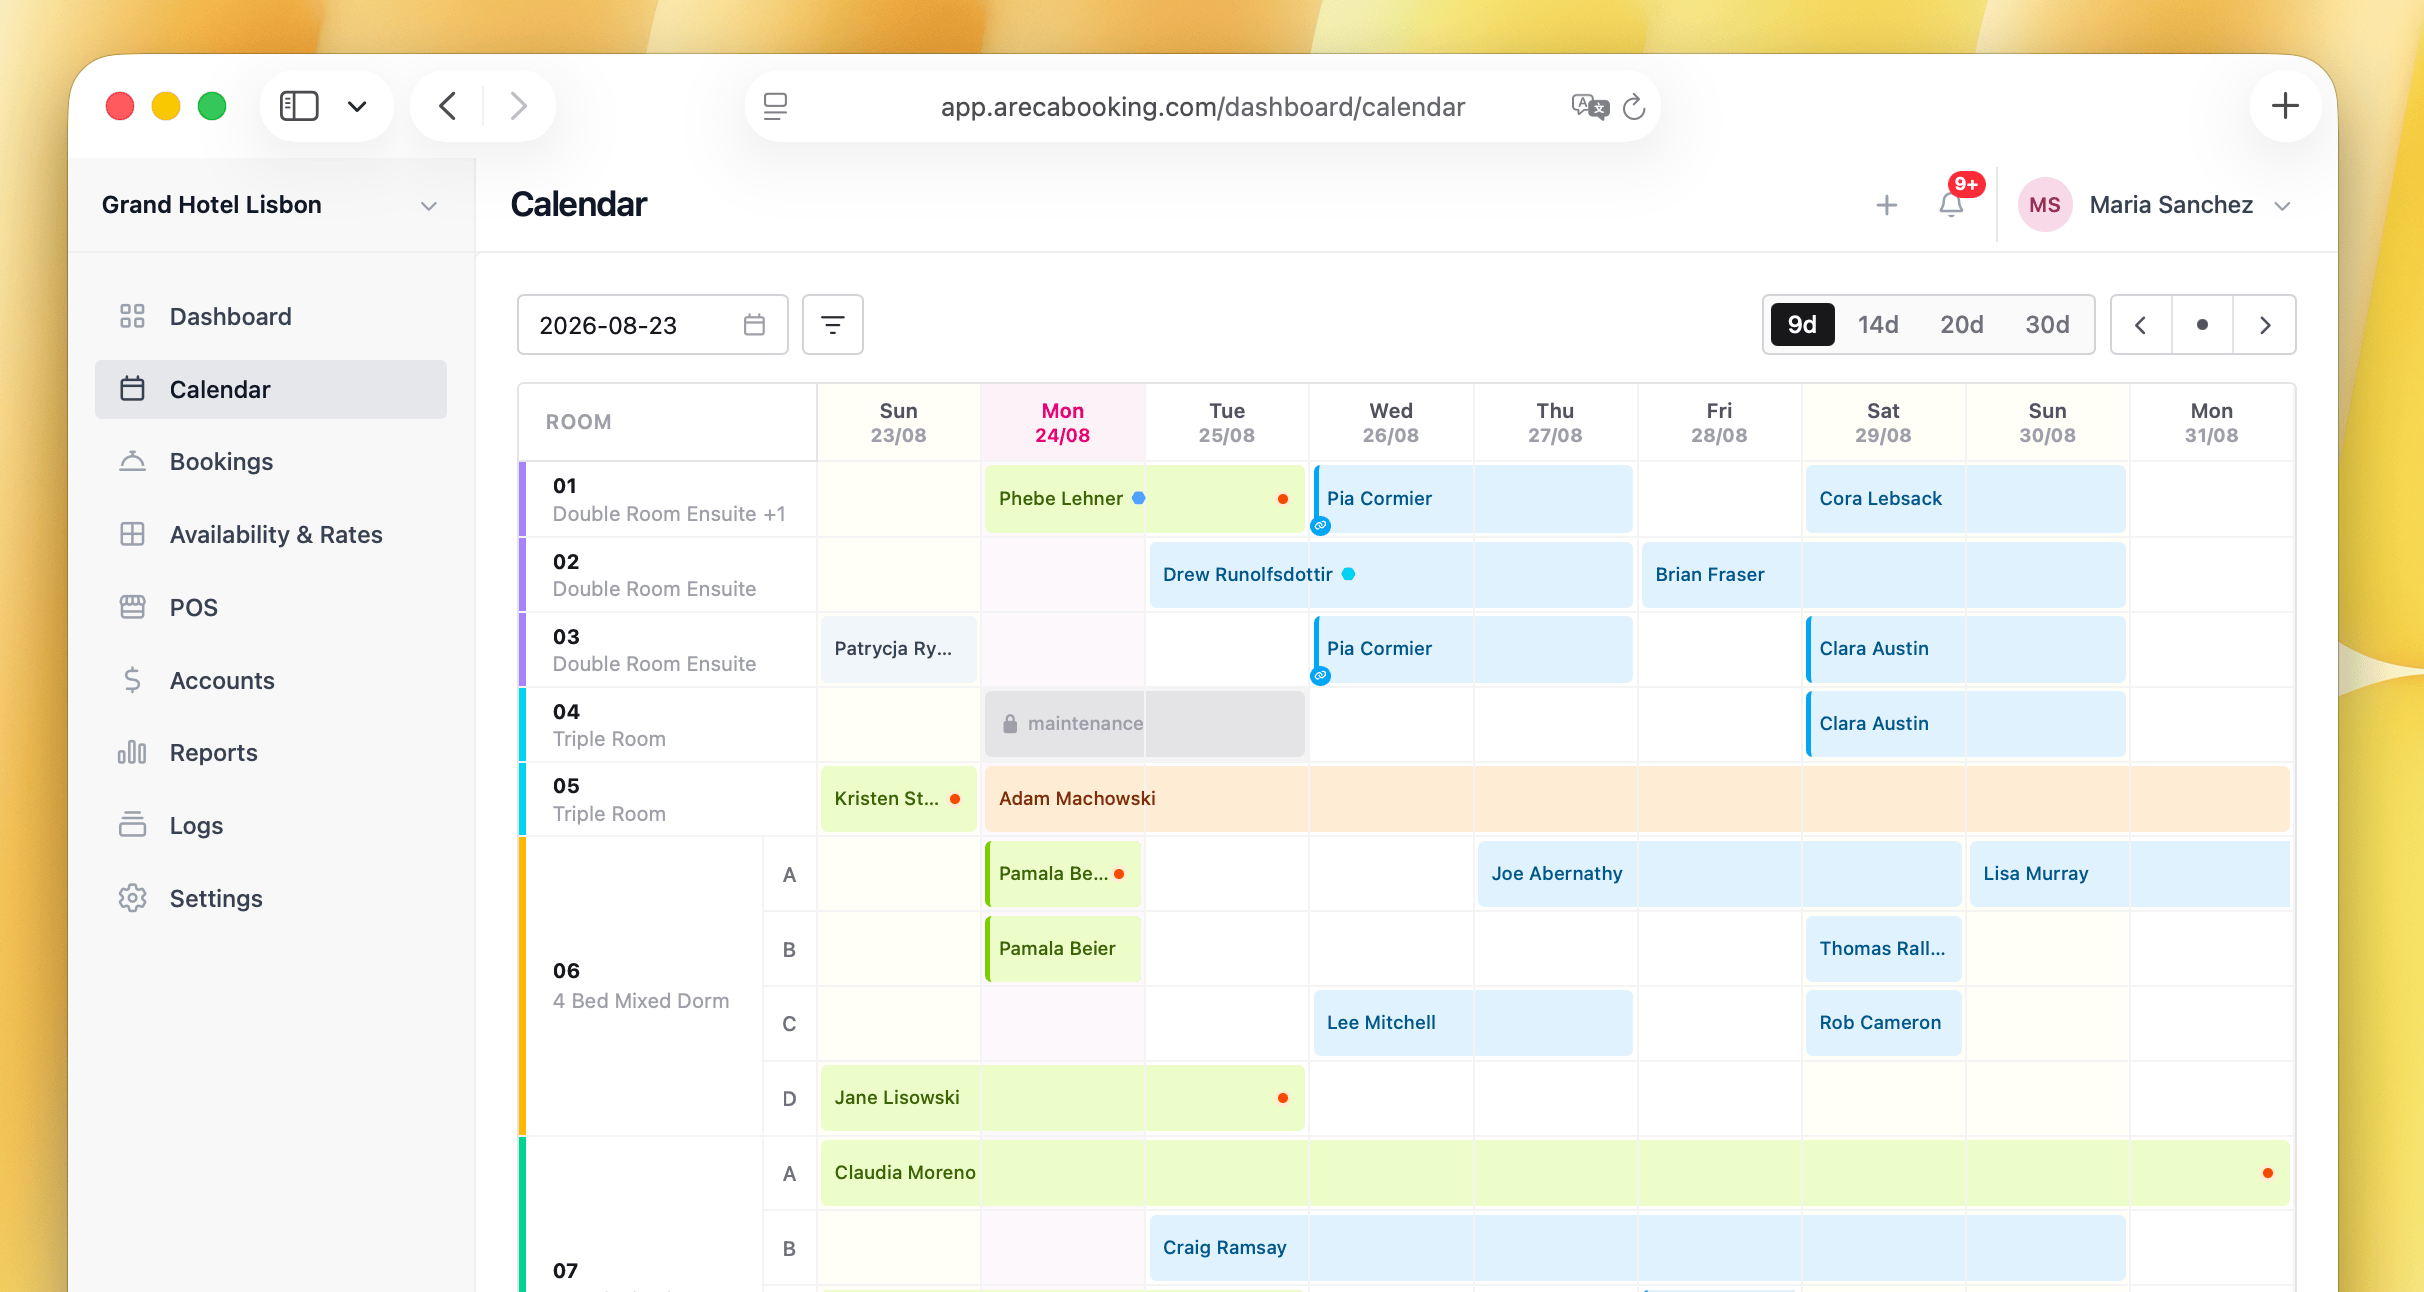This screenshot has width=2424, height=1292.
Task: Click the MS user avatar
Action: pyautogui.click(x=2044, y=205)
